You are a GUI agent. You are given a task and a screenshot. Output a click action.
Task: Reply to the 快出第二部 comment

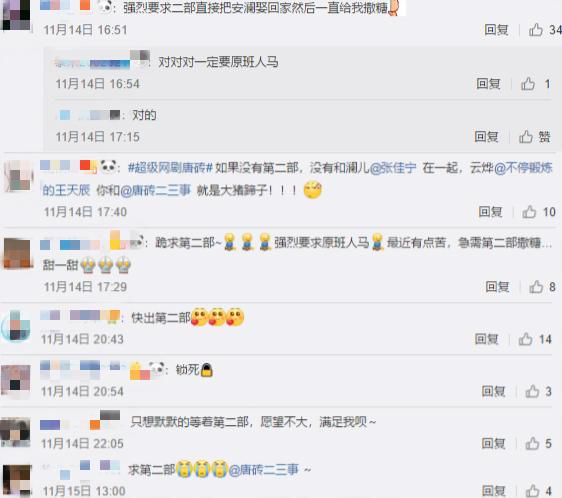tap(486, 339)
